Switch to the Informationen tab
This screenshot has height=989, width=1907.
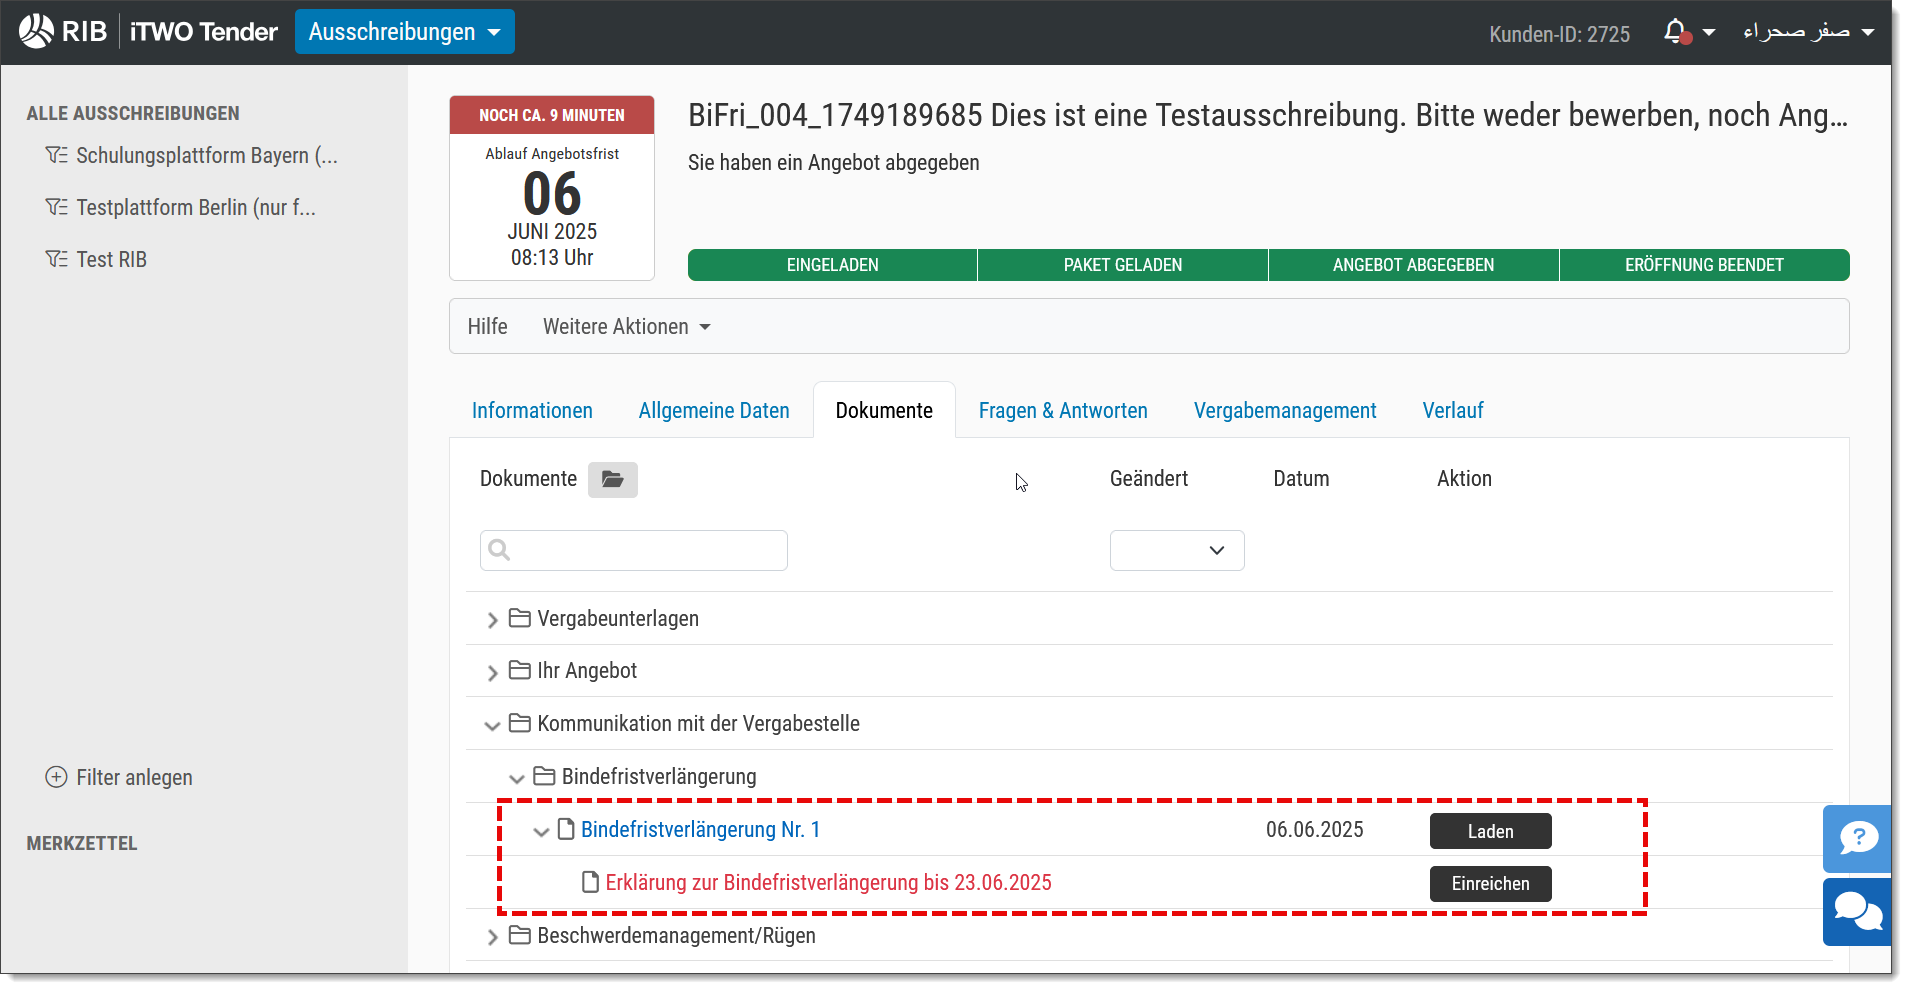click(x=532, y=410)
